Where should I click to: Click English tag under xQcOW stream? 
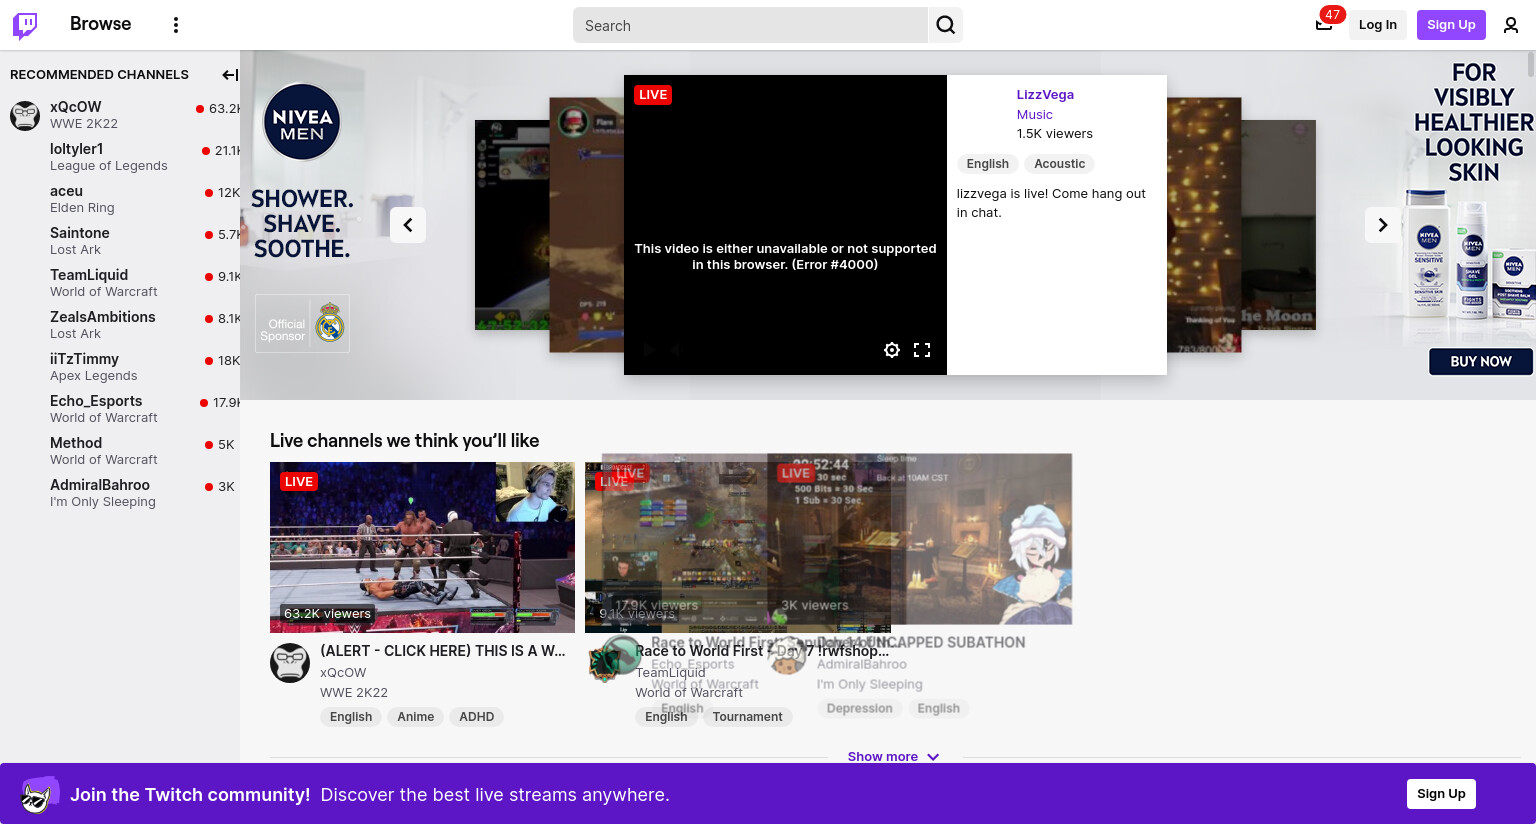(351, 717)
